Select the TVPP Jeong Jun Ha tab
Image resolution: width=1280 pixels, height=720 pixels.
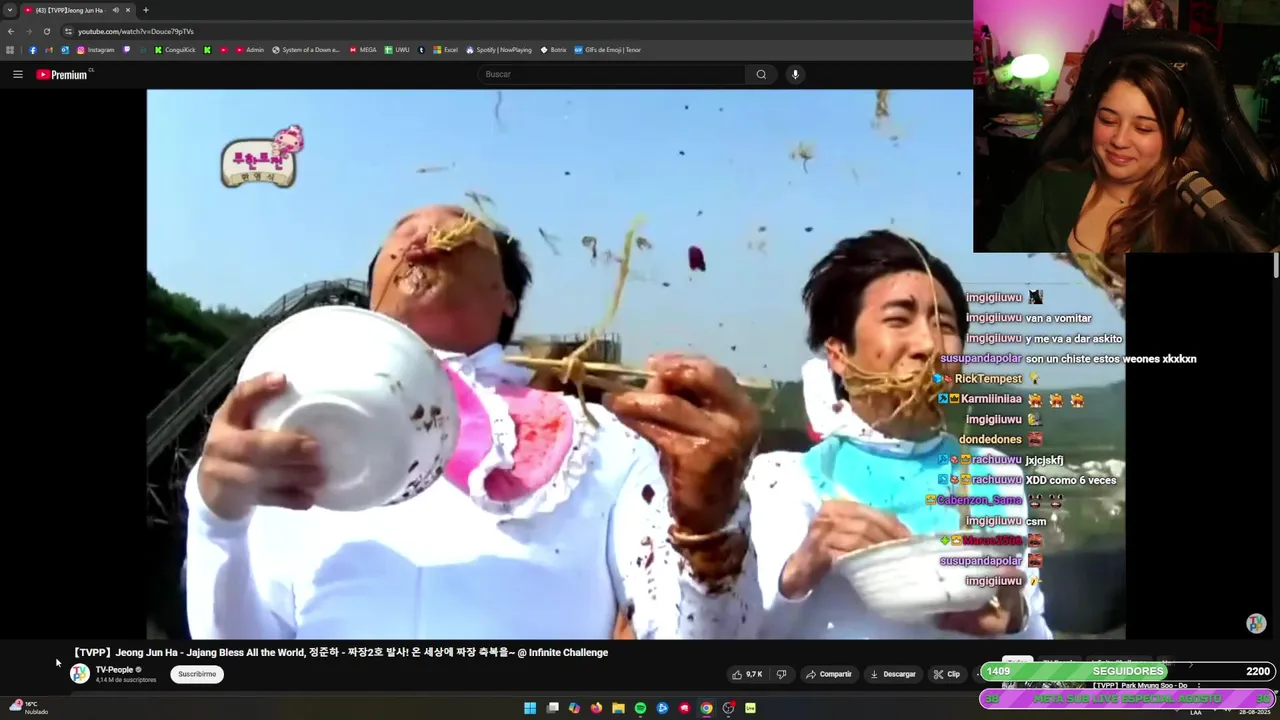point(68,10)
